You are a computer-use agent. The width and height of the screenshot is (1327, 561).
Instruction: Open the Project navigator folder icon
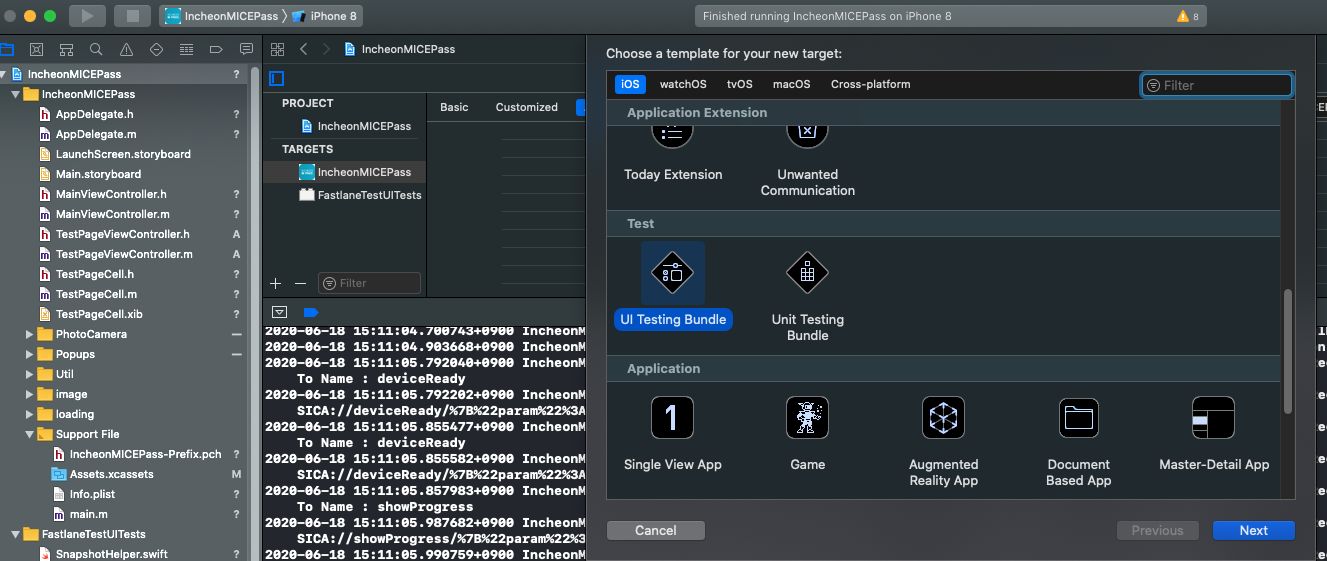7,49
